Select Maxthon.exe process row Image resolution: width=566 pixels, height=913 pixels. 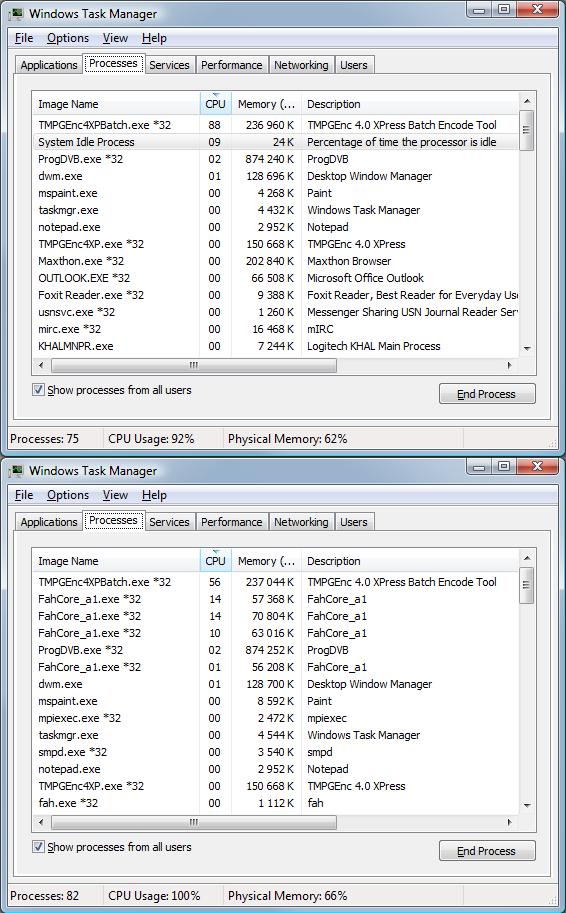tap(275, 261)
